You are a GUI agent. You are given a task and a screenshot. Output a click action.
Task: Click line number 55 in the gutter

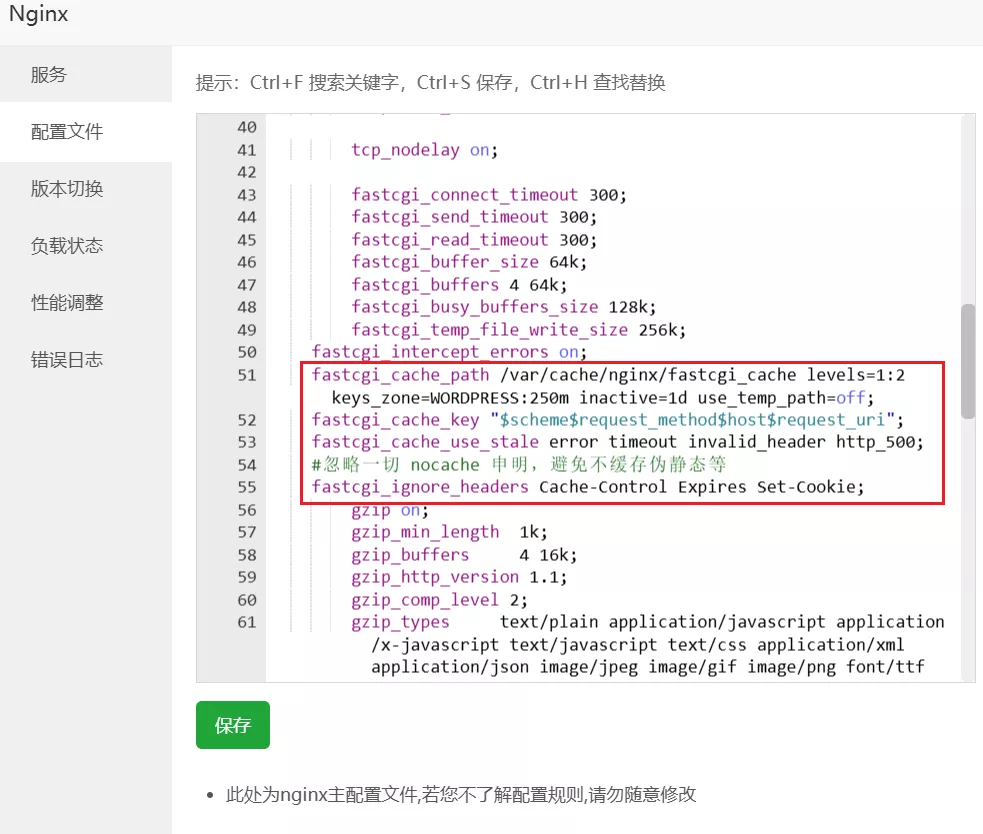pyautogui.click(x=246, y=487)
